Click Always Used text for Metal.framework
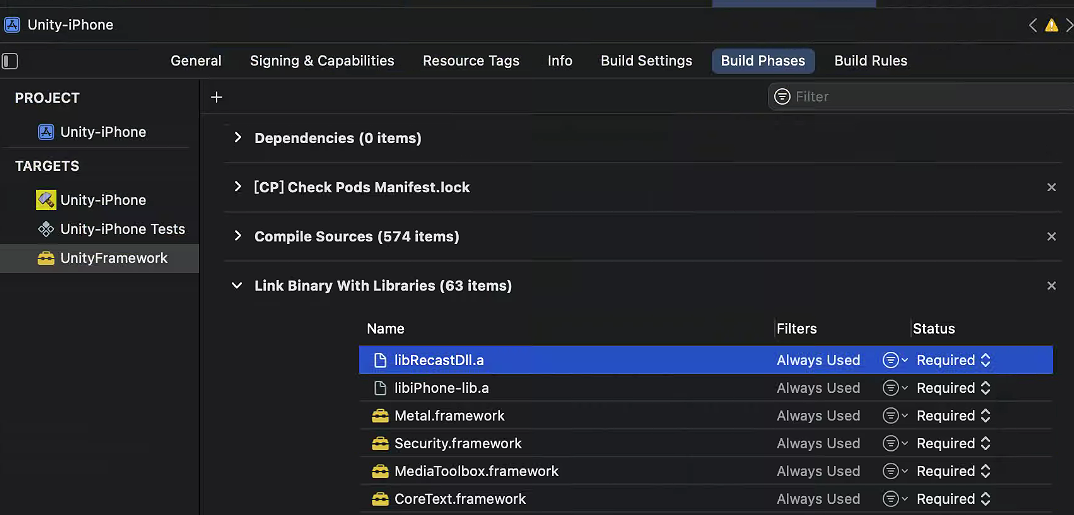The image size is (1074, 515). coord(819,416)
